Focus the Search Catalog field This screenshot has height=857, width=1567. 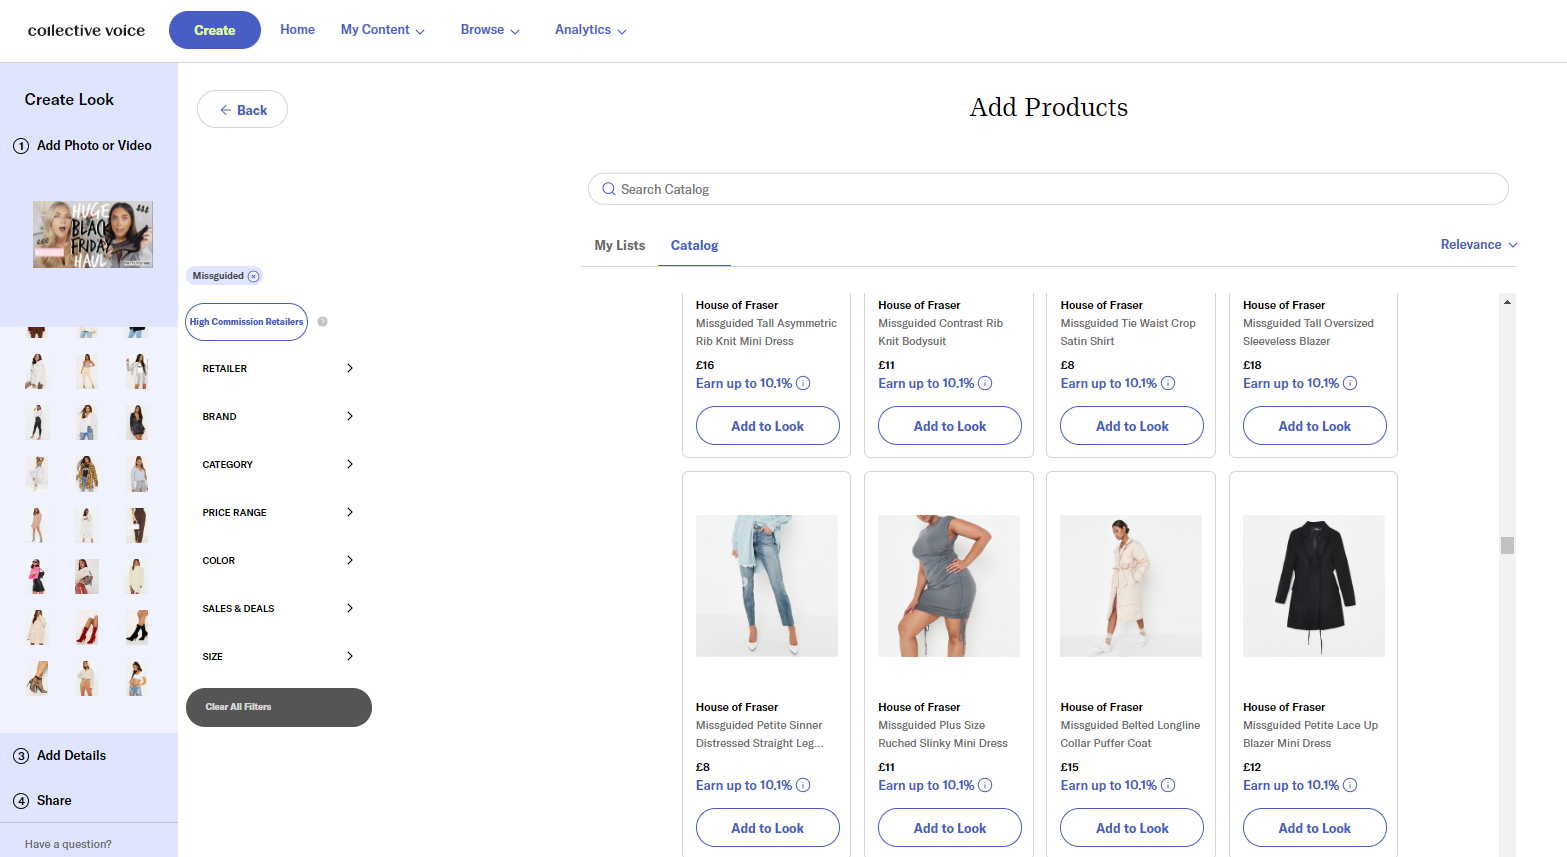coord(1048,189)
